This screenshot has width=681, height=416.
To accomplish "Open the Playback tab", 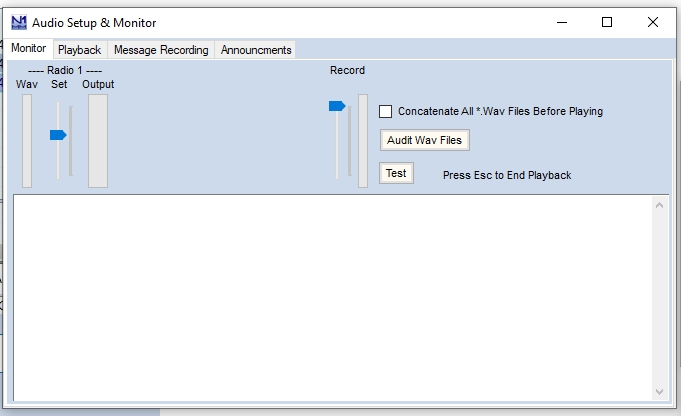I will point(79,49).
